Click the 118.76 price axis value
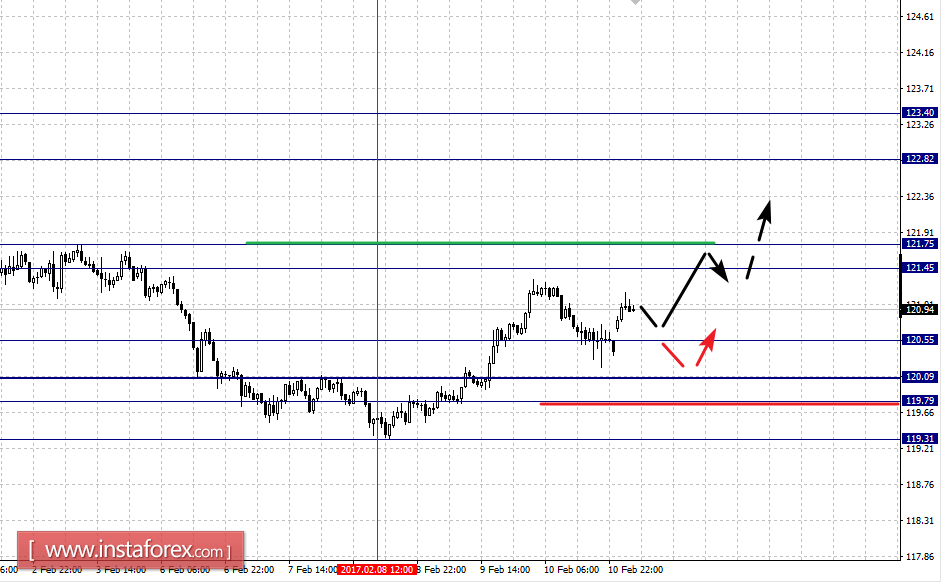The image size is (941, 582). click(919, 485)
